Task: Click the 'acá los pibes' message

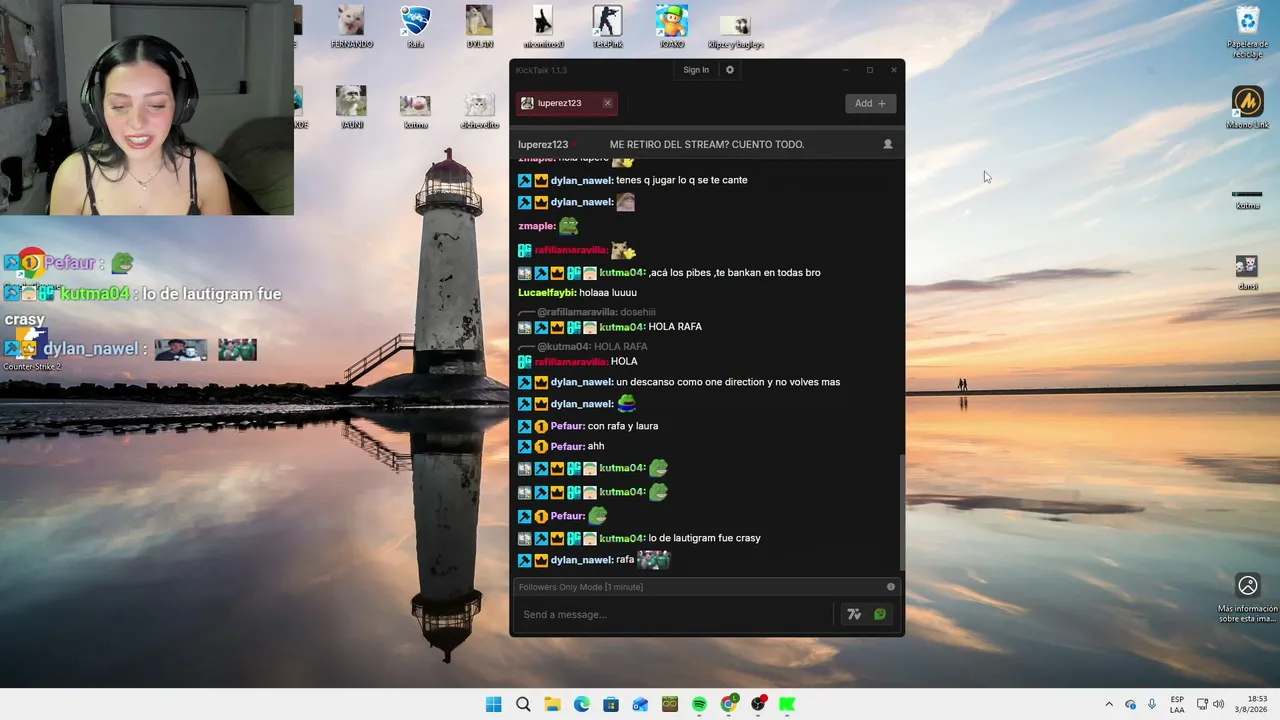Action: [x=735, y=273]
